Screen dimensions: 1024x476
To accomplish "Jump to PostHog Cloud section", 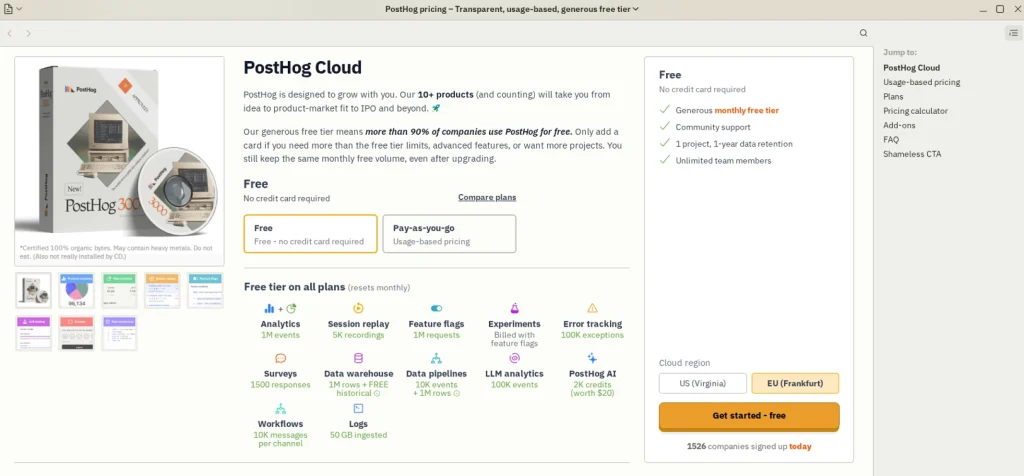I will click(912, 68).
